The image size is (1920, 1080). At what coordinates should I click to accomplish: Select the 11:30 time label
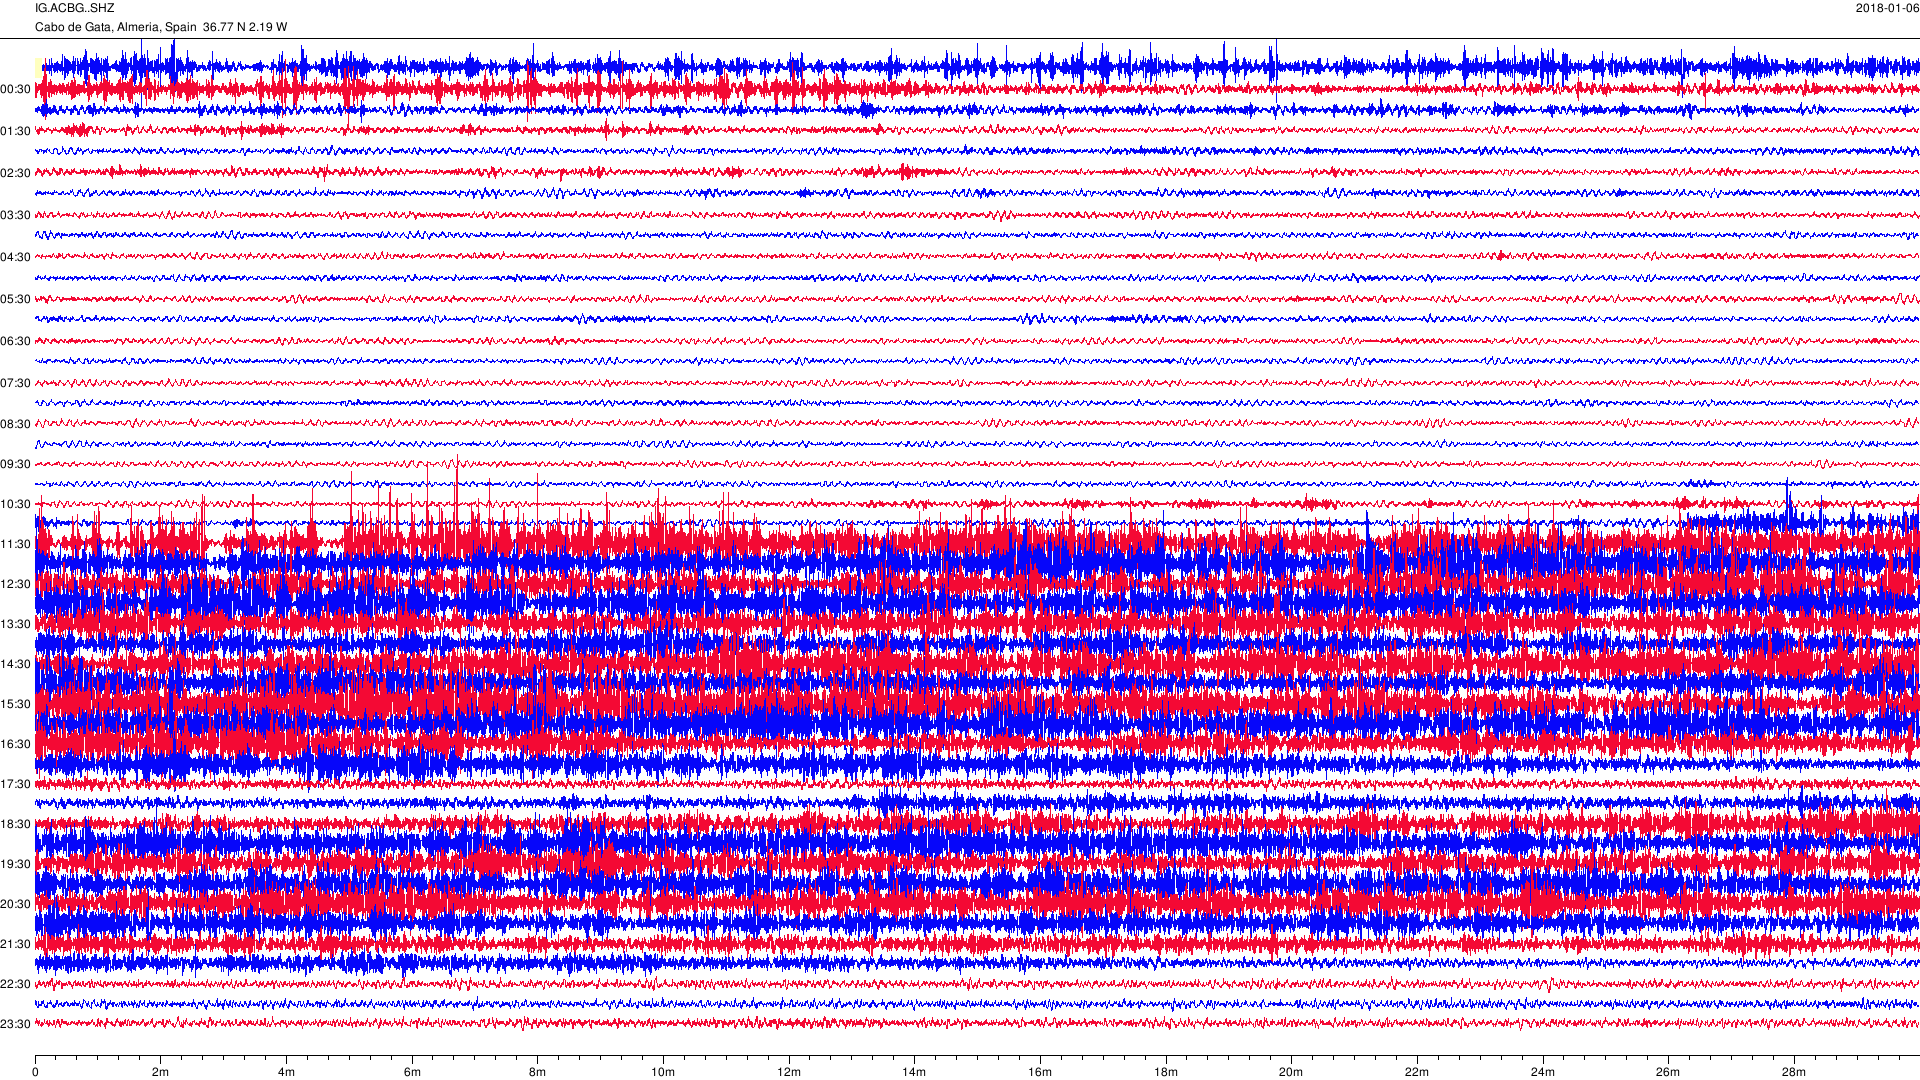16,545
